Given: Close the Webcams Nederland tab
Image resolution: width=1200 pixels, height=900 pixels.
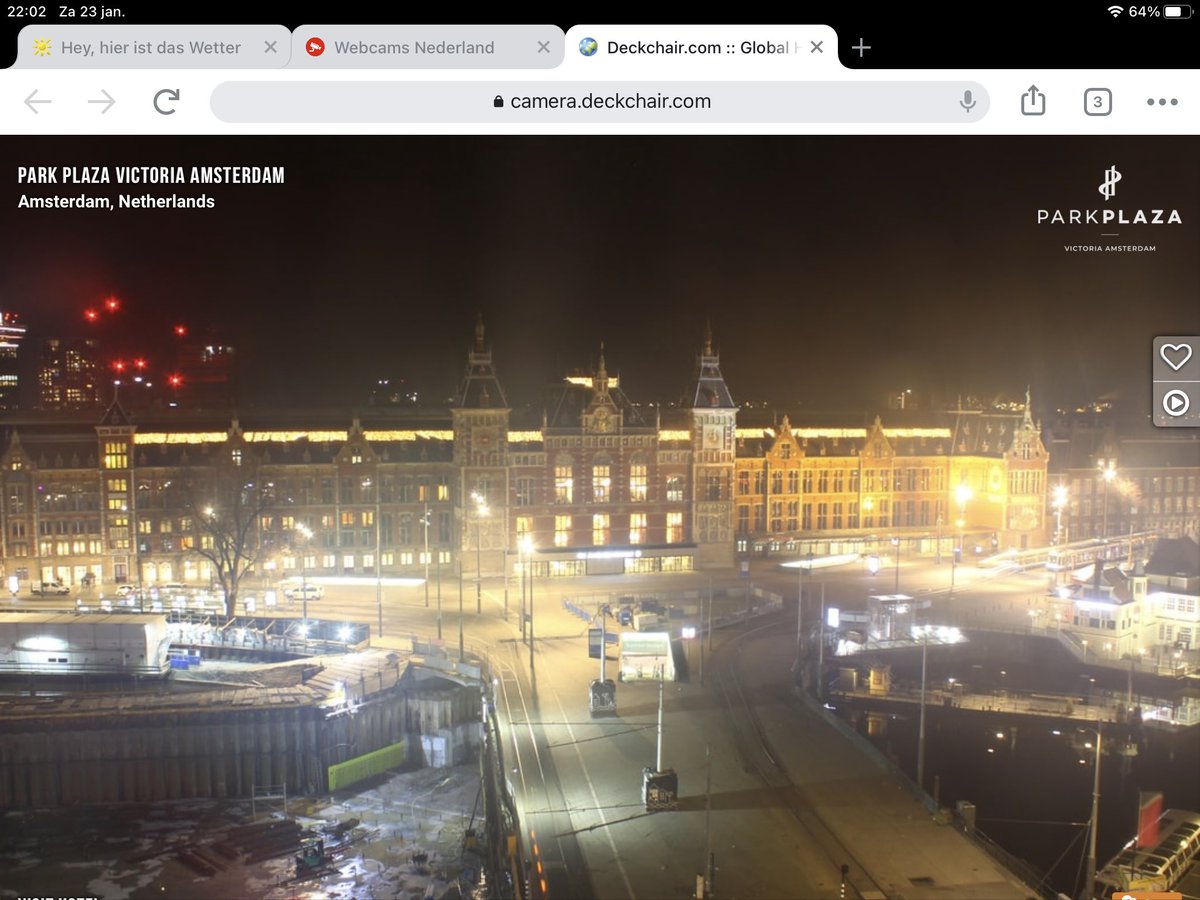Looking at the screenshot, I should coord(543,47).
